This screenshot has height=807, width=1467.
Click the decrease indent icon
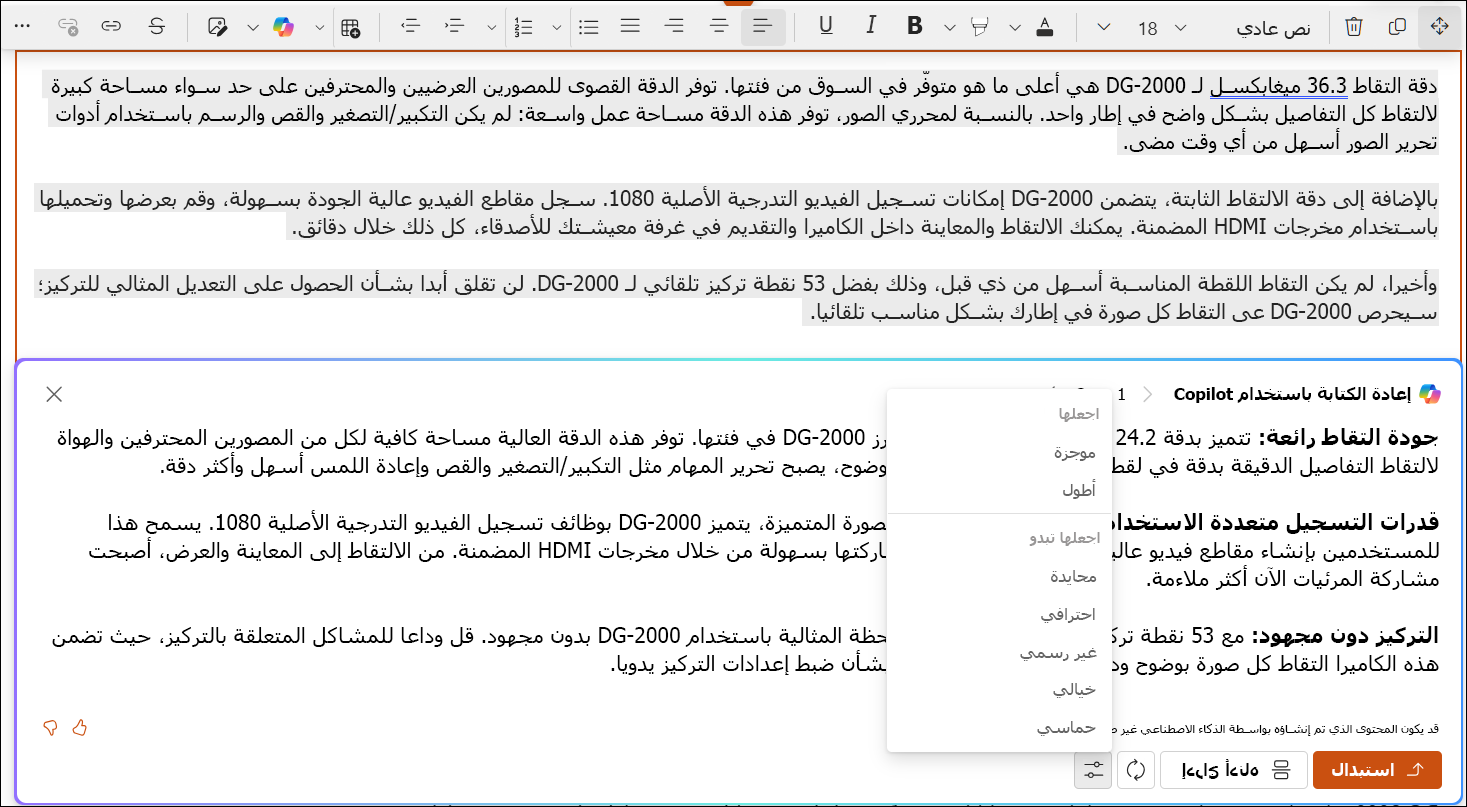(410, 27)
